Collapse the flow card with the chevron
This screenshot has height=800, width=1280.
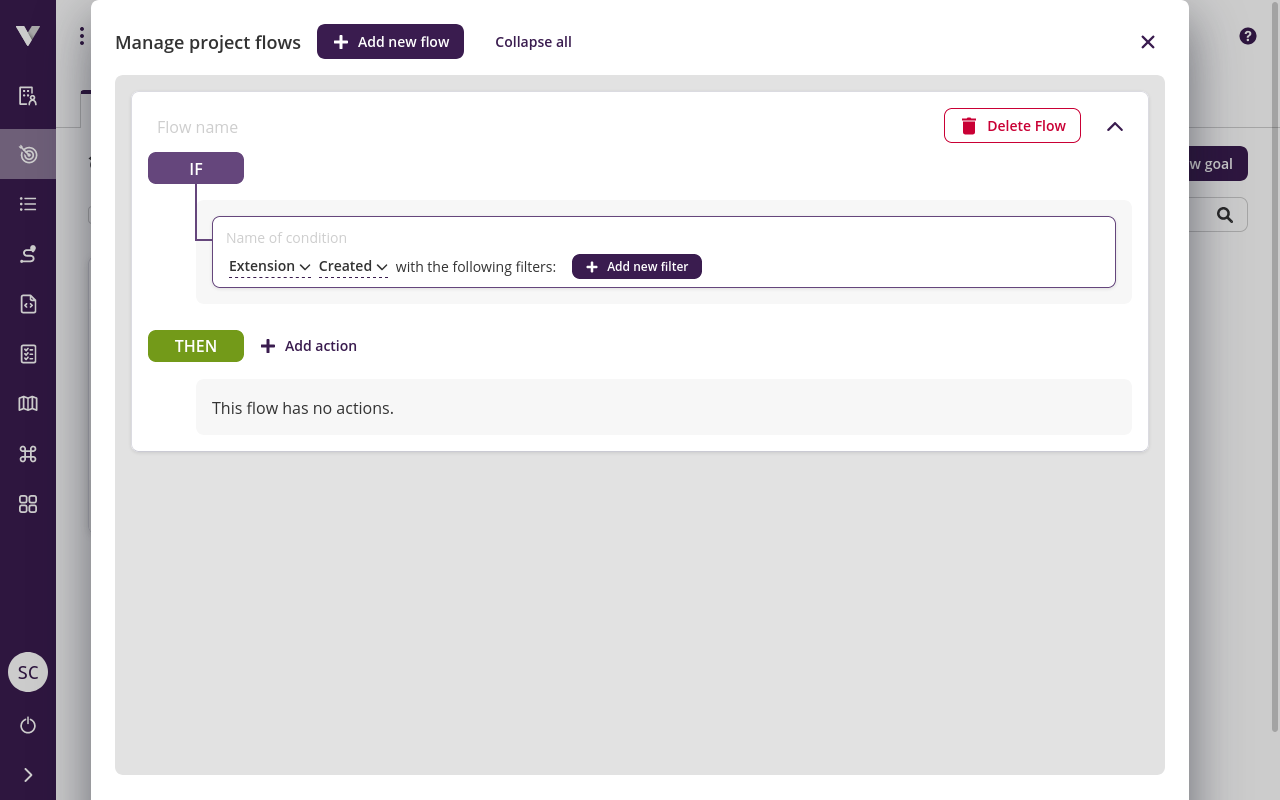click(1115, 126)
